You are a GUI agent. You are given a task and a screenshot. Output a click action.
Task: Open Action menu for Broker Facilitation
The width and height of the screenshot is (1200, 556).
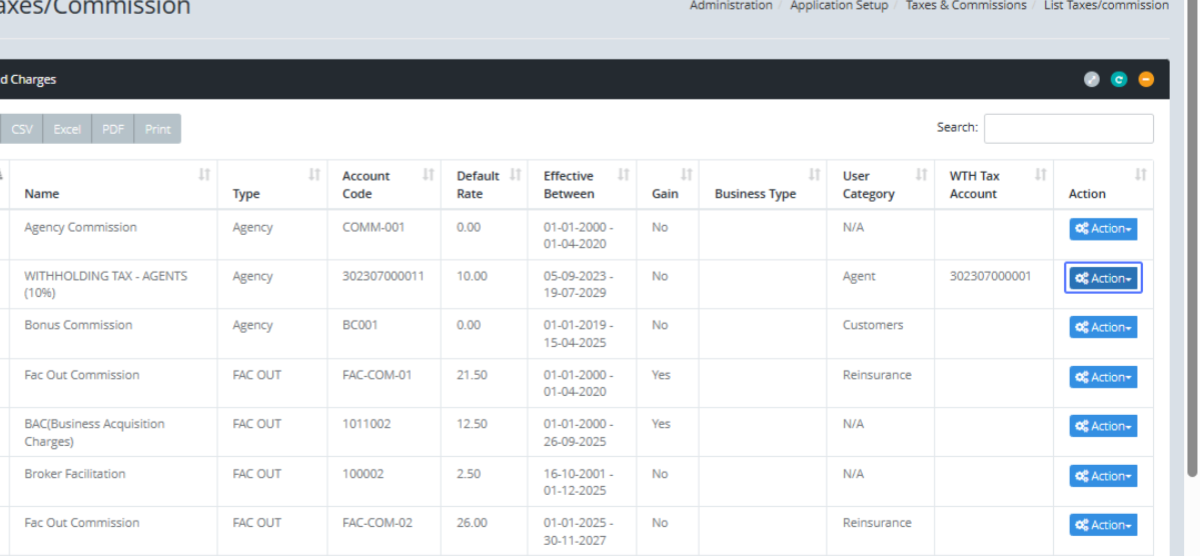pos(1103,477)
